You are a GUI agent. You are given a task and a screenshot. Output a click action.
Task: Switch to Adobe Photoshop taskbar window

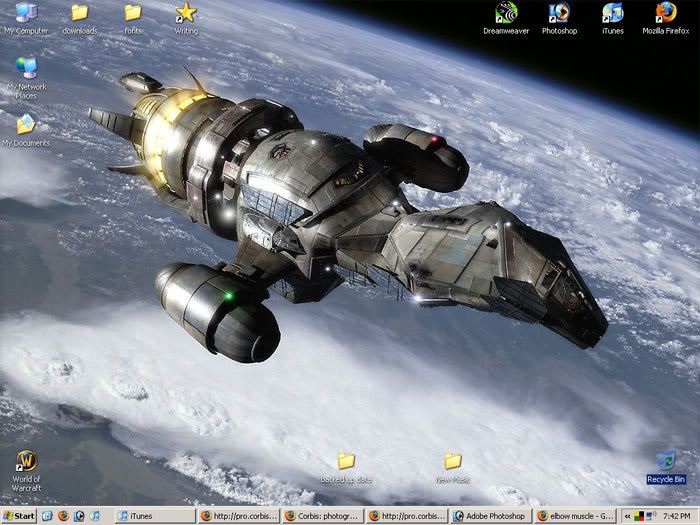(489, 516)
